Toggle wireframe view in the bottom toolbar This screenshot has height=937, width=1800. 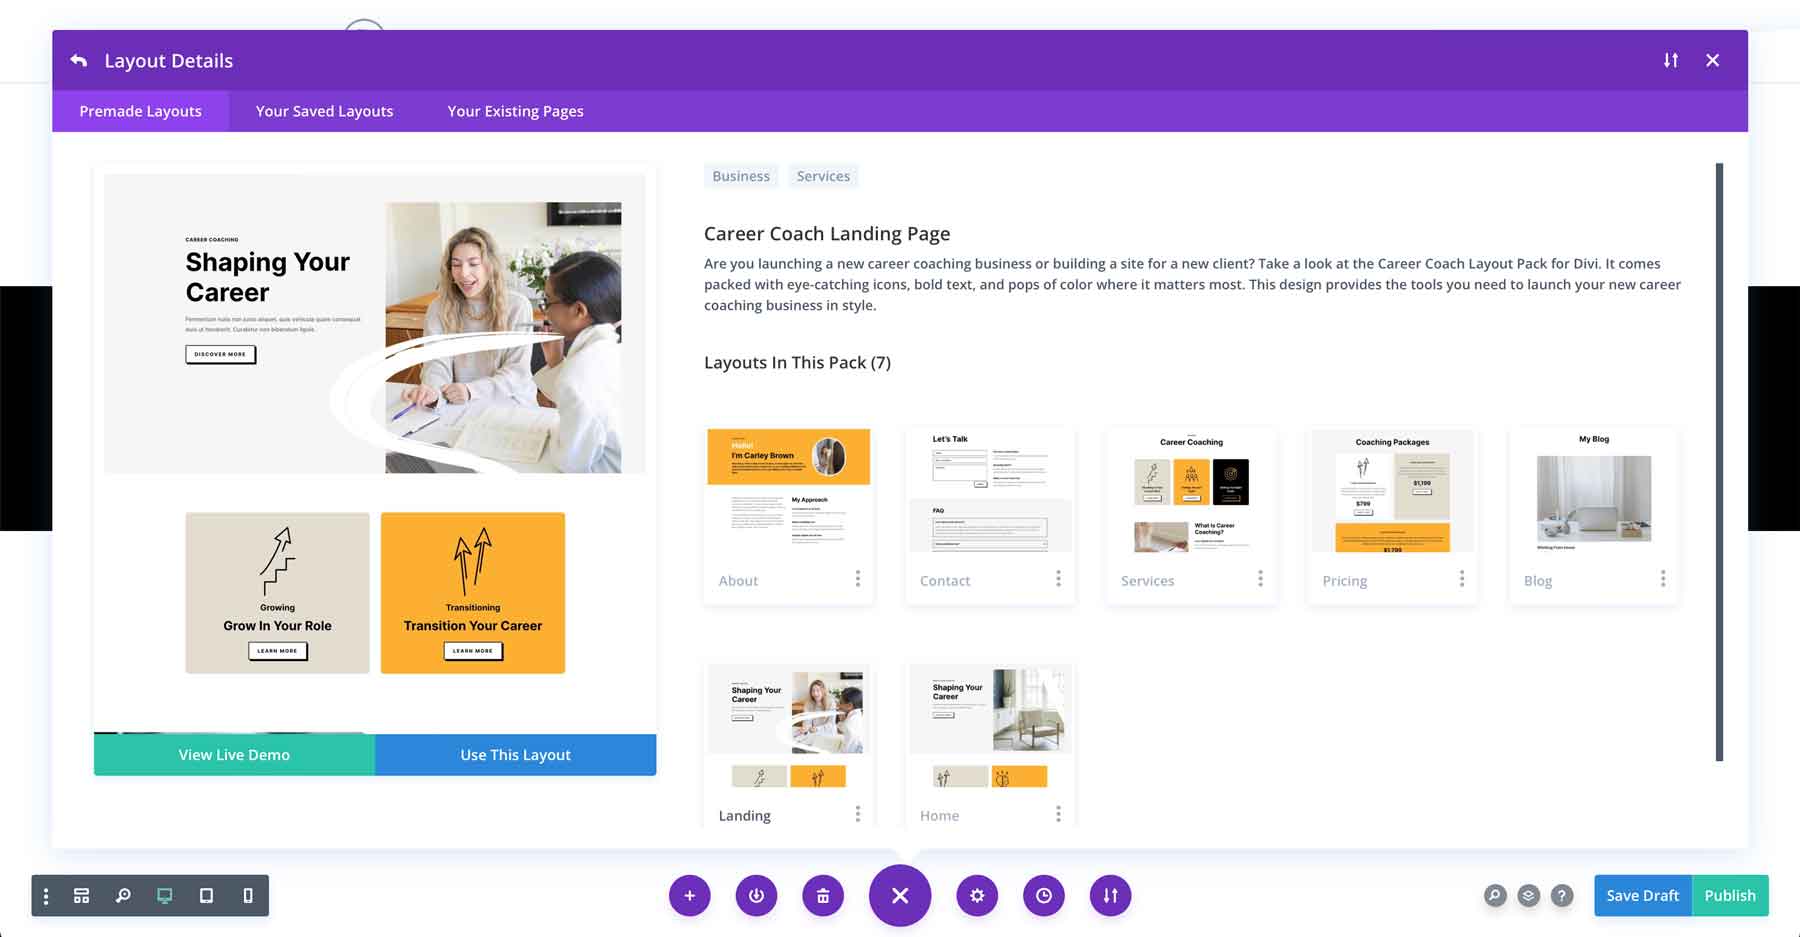point(81,895)
